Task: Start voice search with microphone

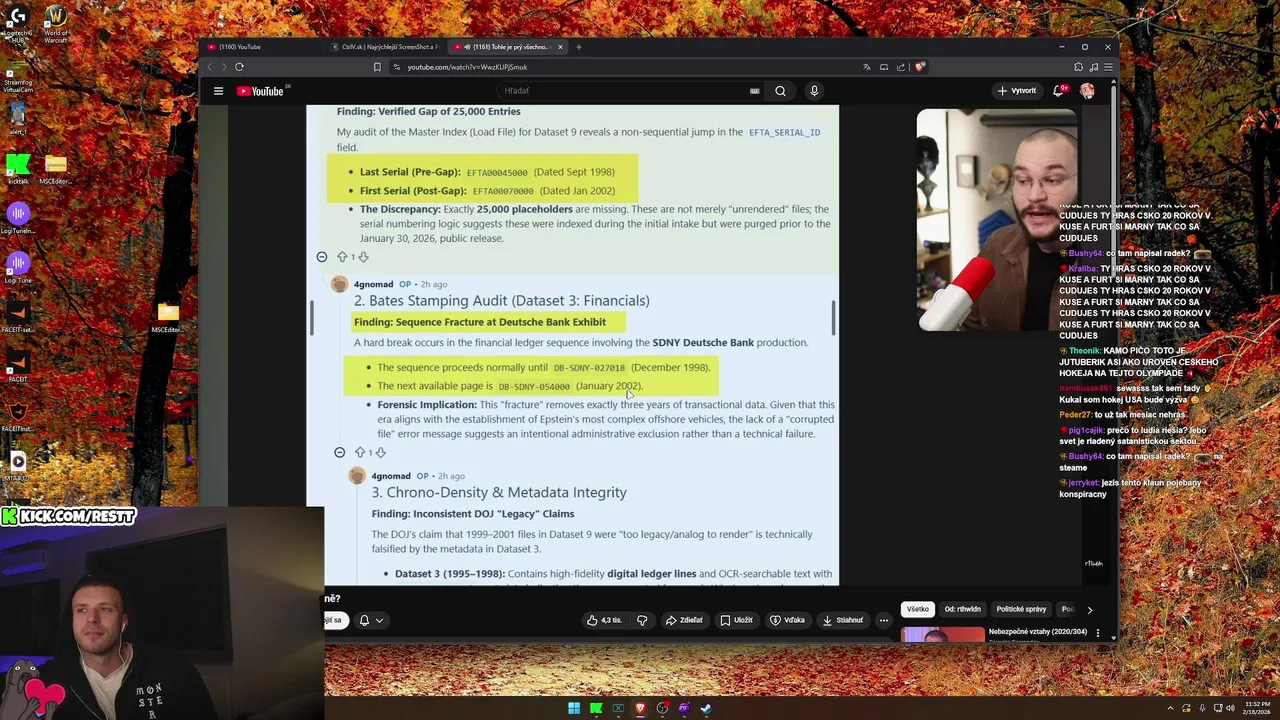Action: [x=814, y=91]
